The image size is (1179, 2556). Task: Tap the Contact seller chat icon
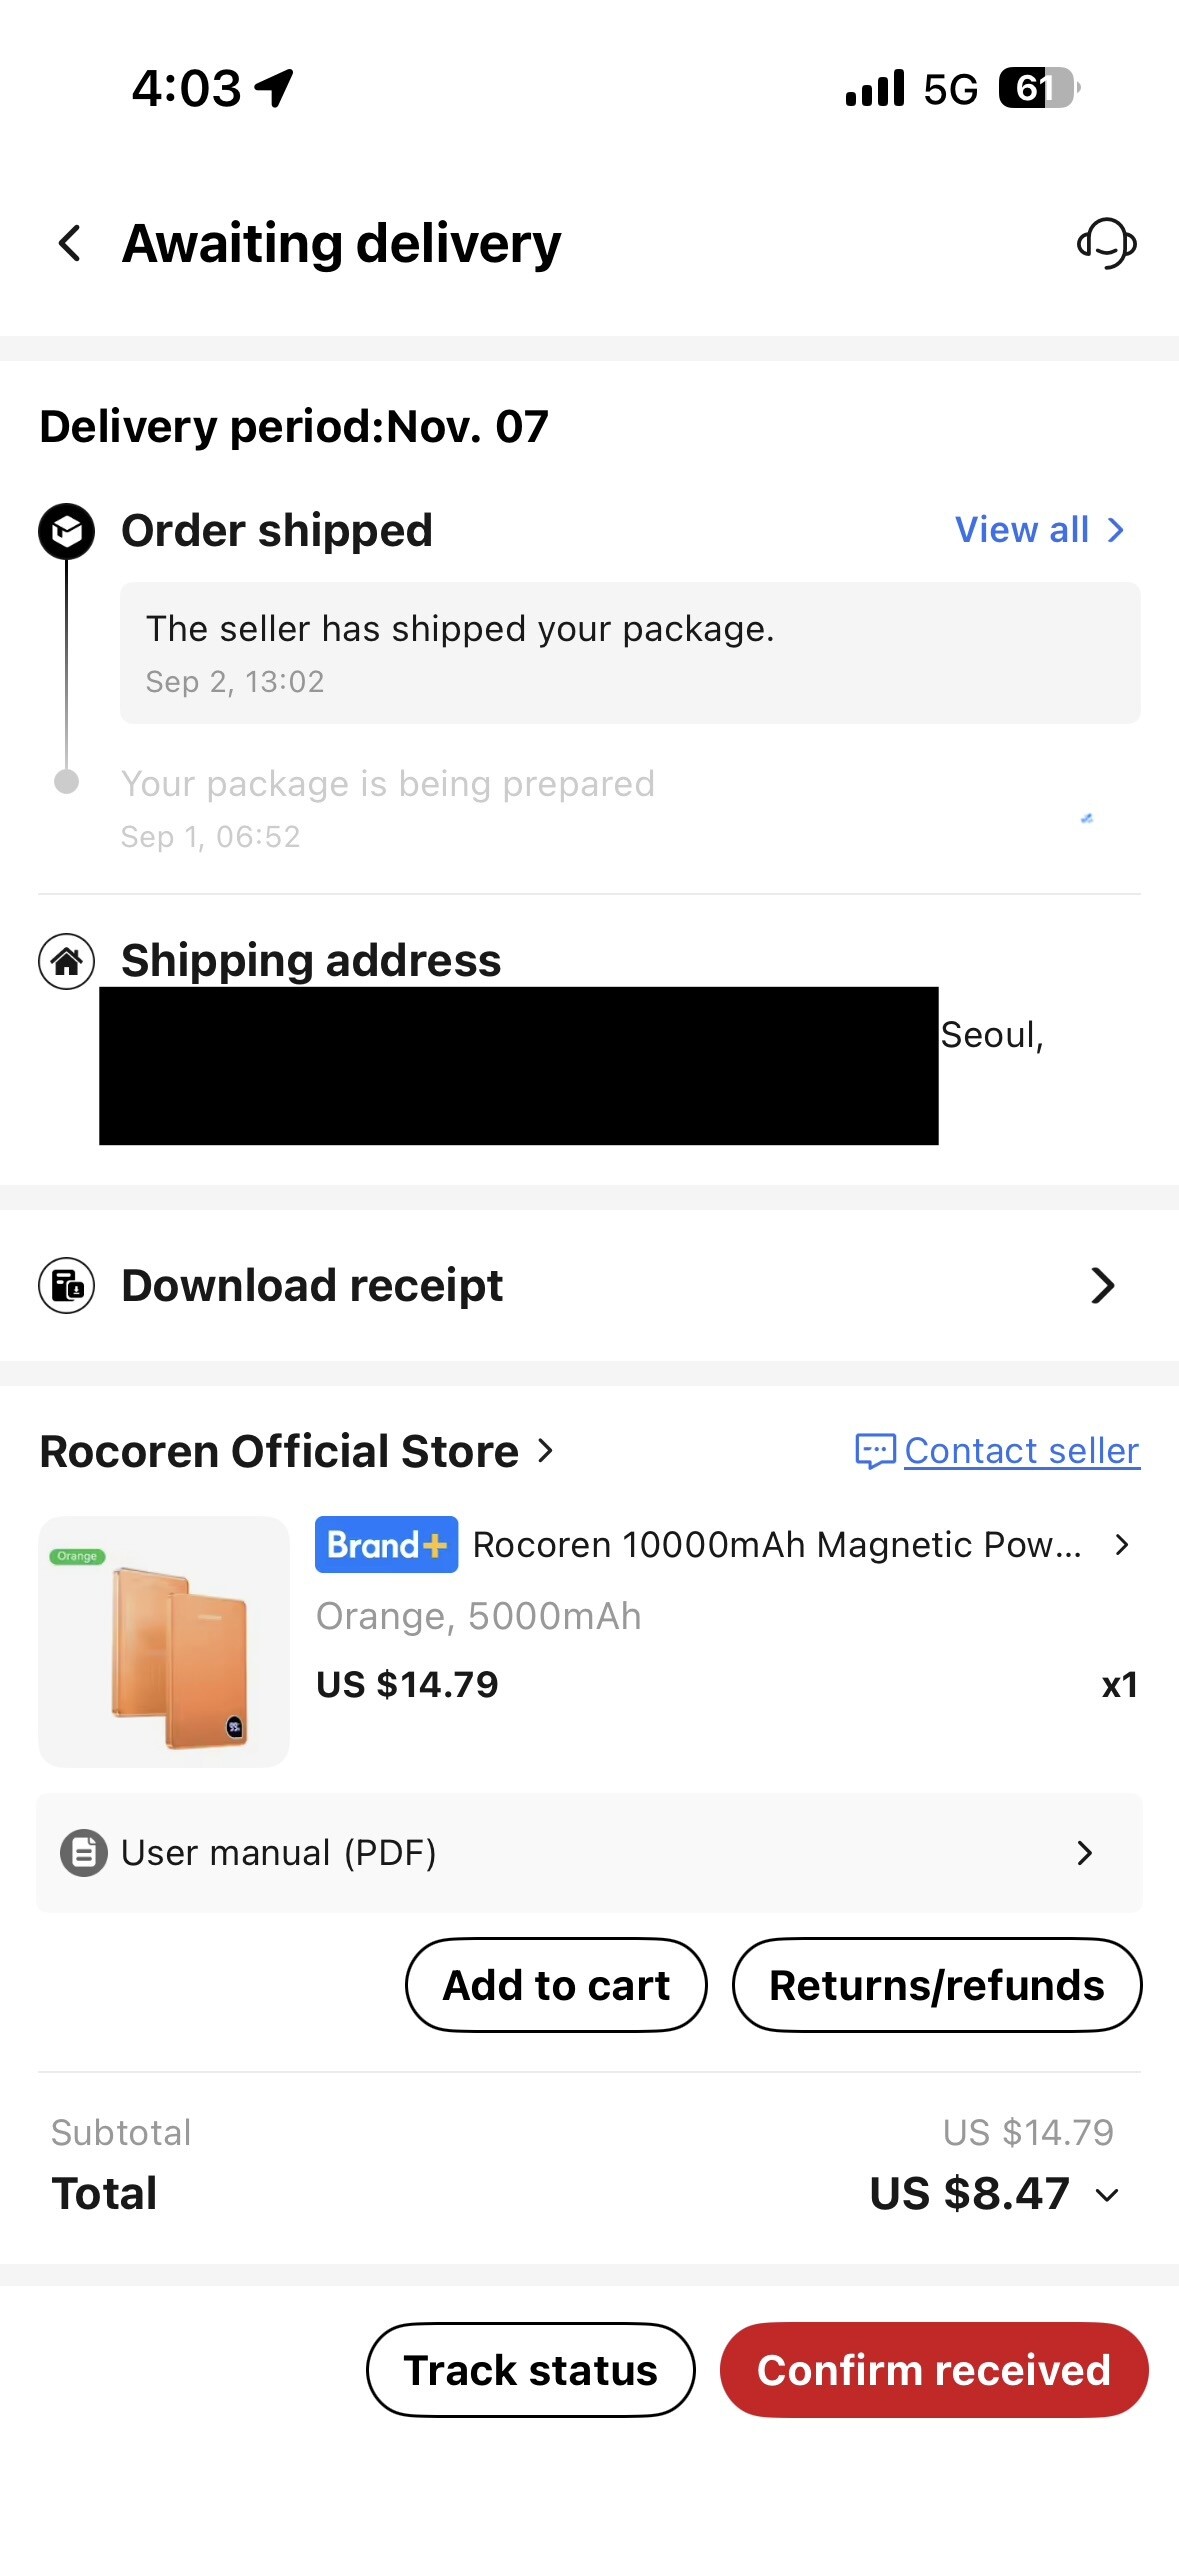point(875,1451)
